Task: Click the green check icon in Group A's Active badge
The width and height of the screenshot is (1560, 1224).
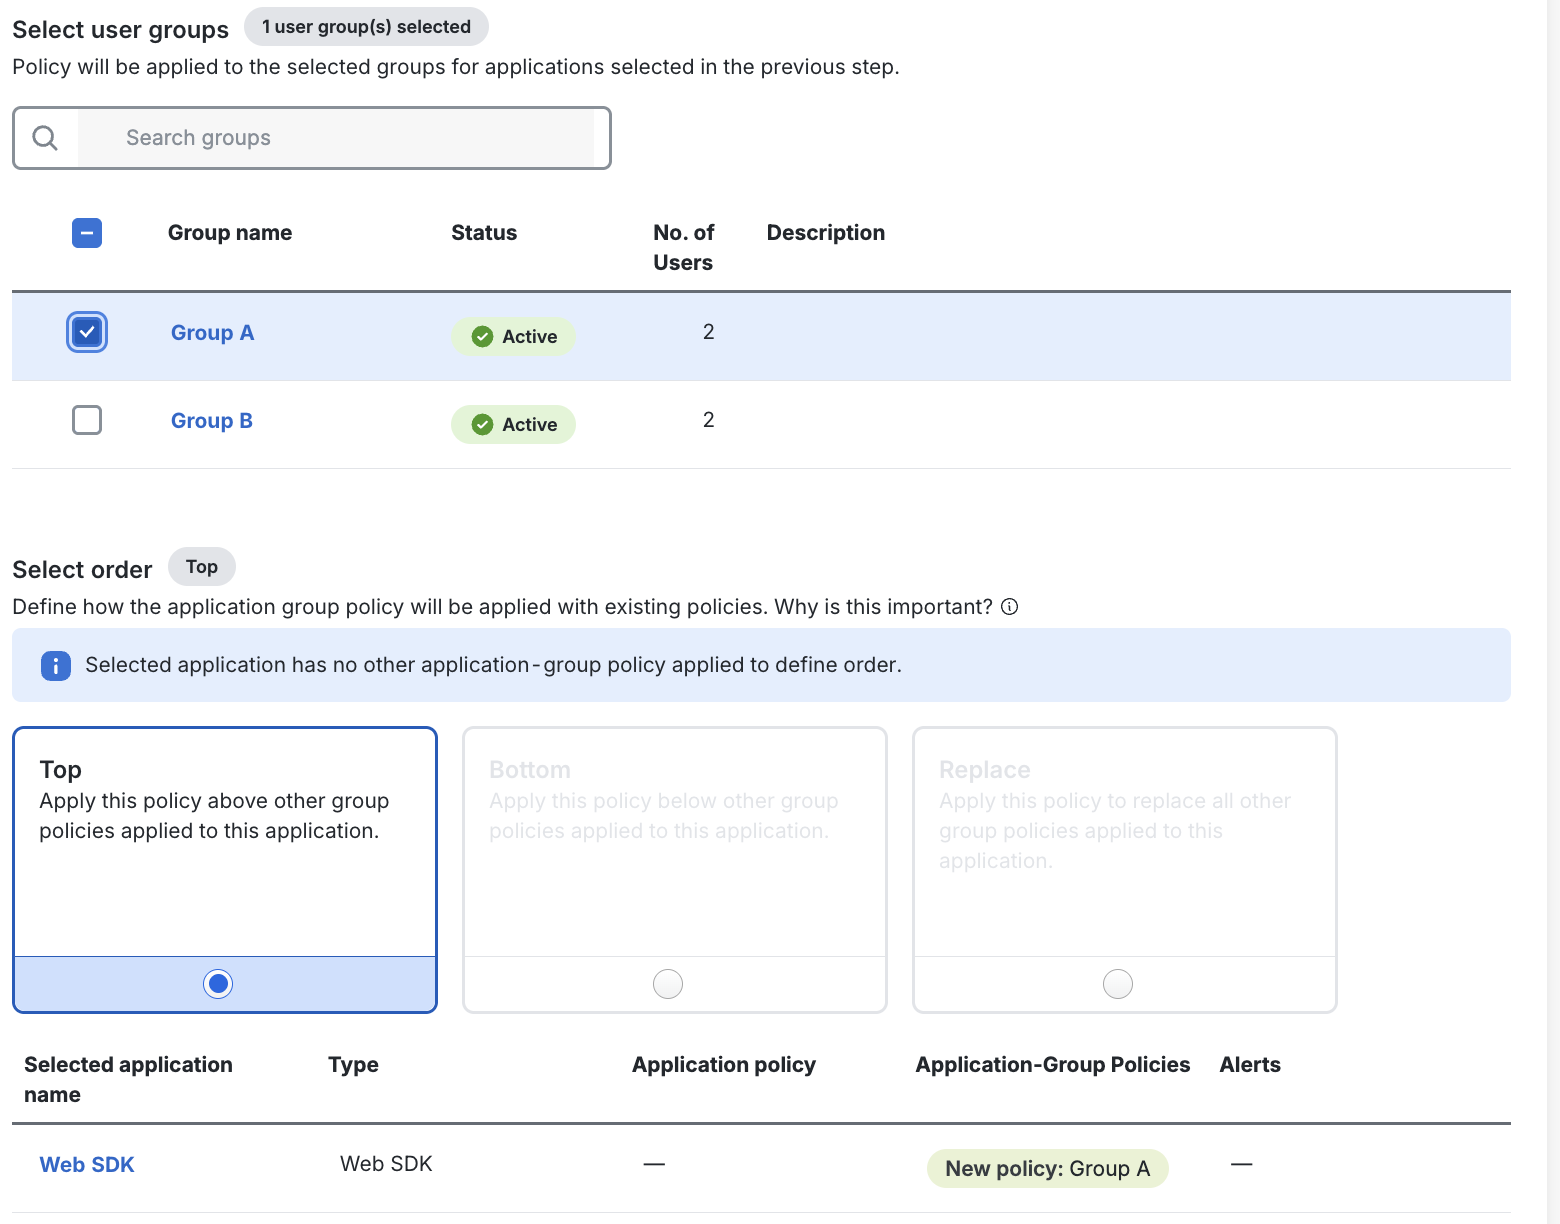Action: [483, 336]
